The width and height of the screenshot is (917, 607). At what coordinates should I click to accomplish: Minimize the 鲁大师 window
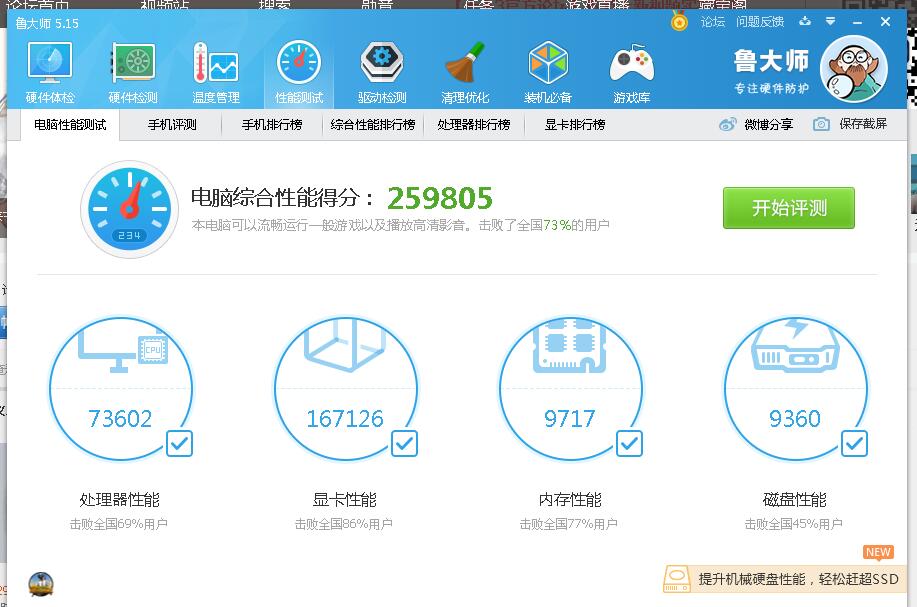click(857, 22)
